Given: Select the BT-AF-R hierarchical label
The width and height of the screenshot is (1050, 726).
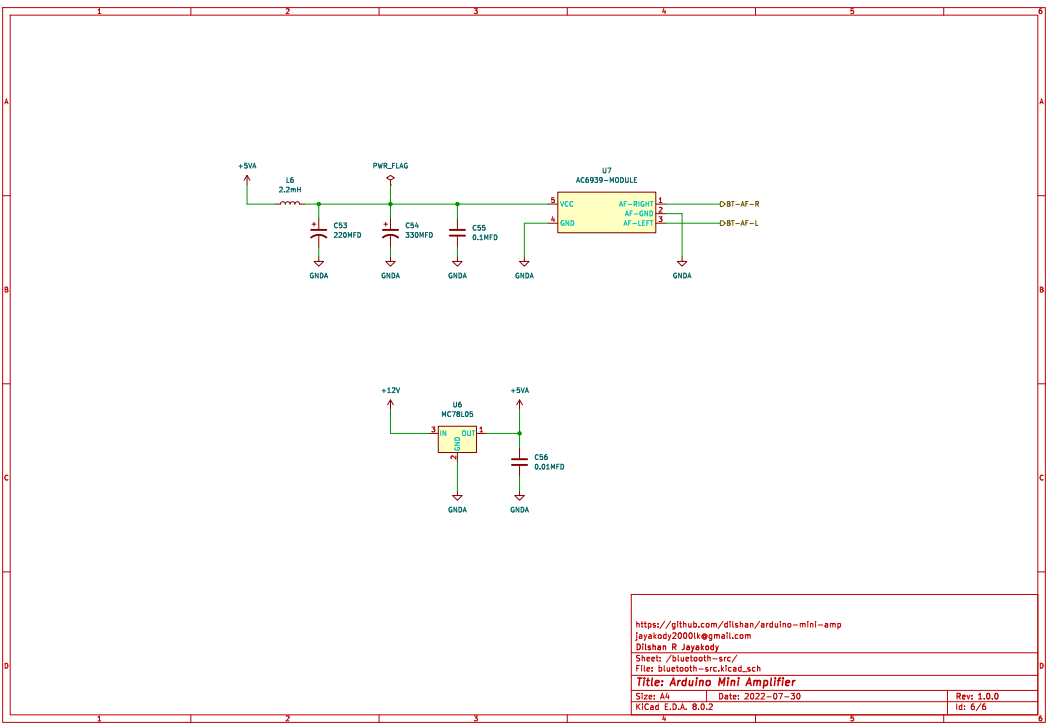Looking at the screenshot, I should pos(740,203).
